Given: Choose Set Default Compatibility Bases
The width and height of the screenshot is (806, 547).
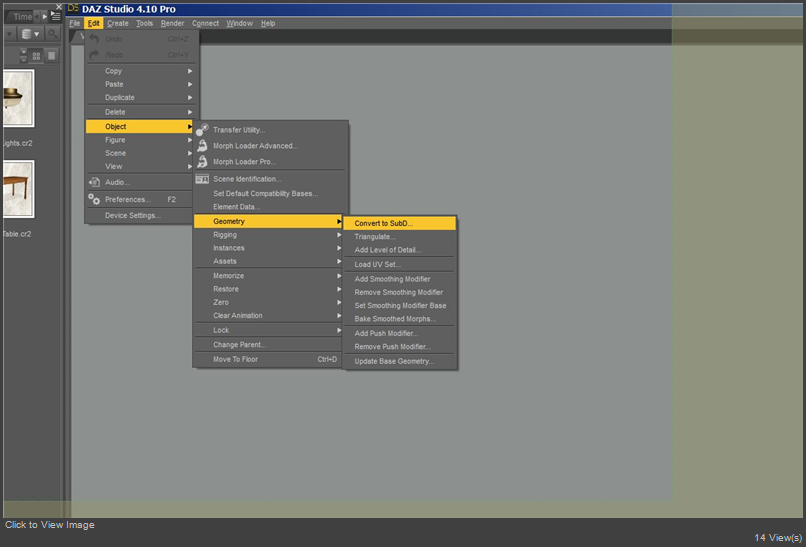Looking at the screenshot, I should point(268,193).
